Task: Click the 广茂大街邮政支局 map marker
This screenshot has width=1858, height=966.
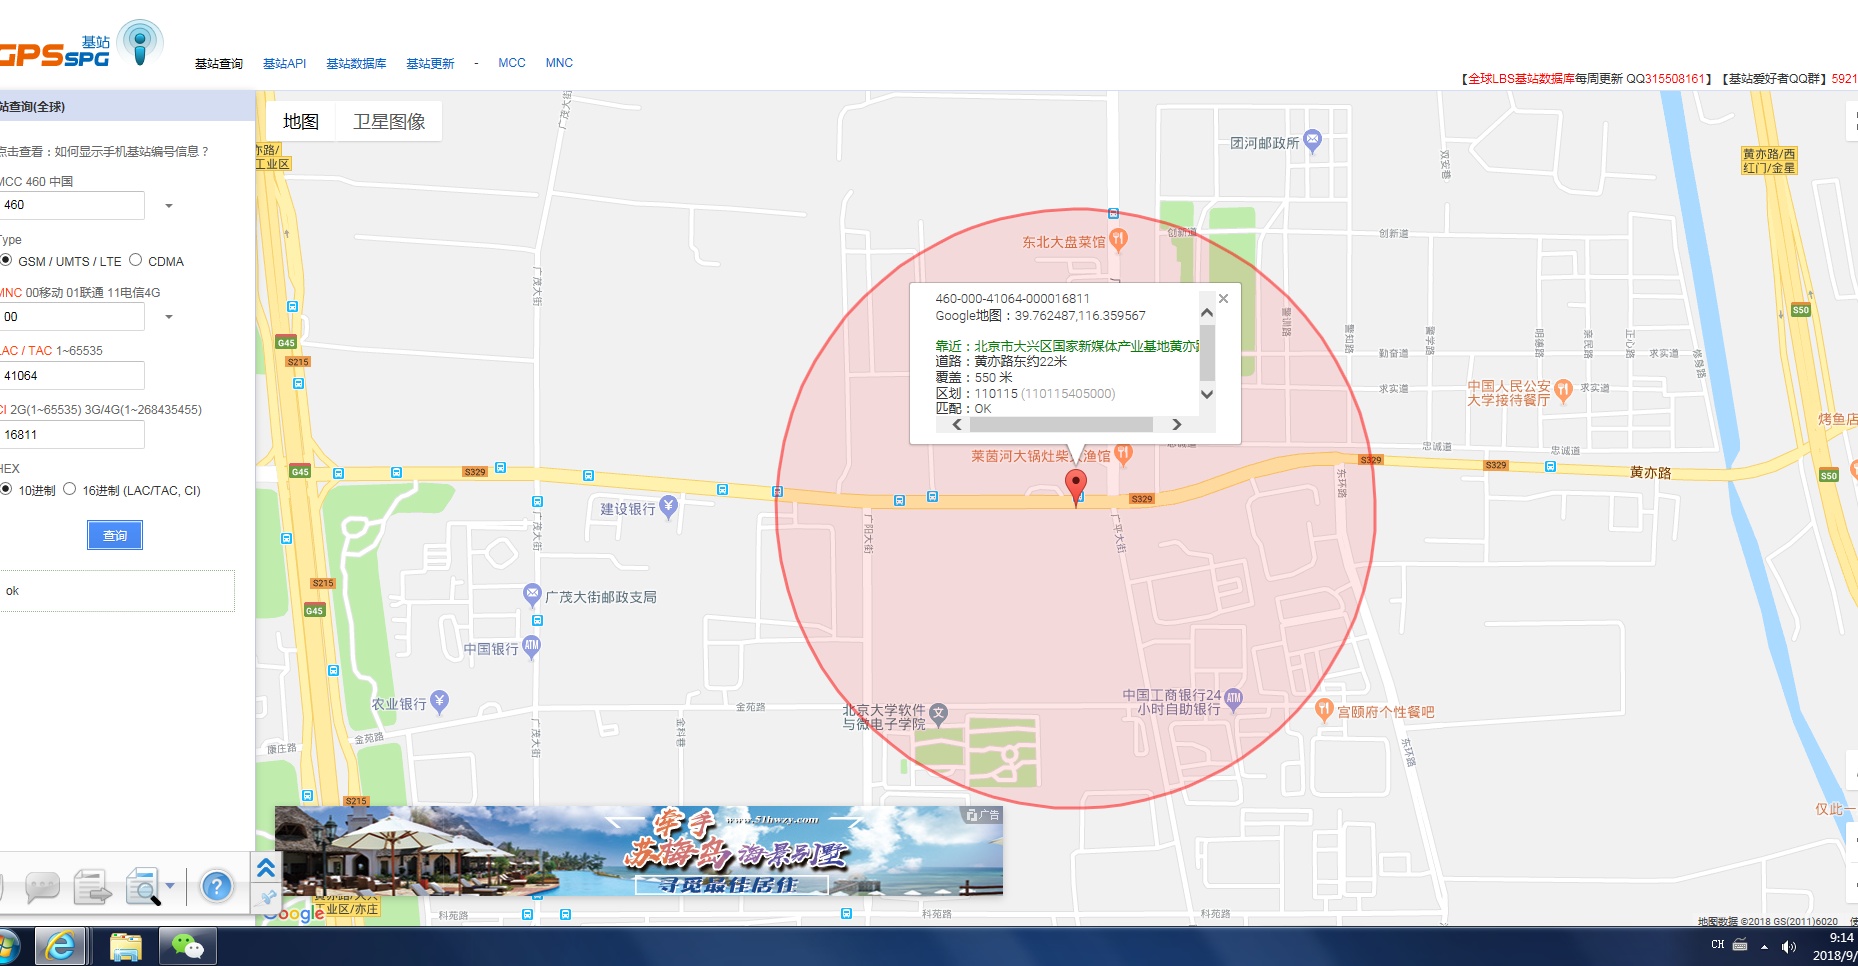Action: (533, 595)
